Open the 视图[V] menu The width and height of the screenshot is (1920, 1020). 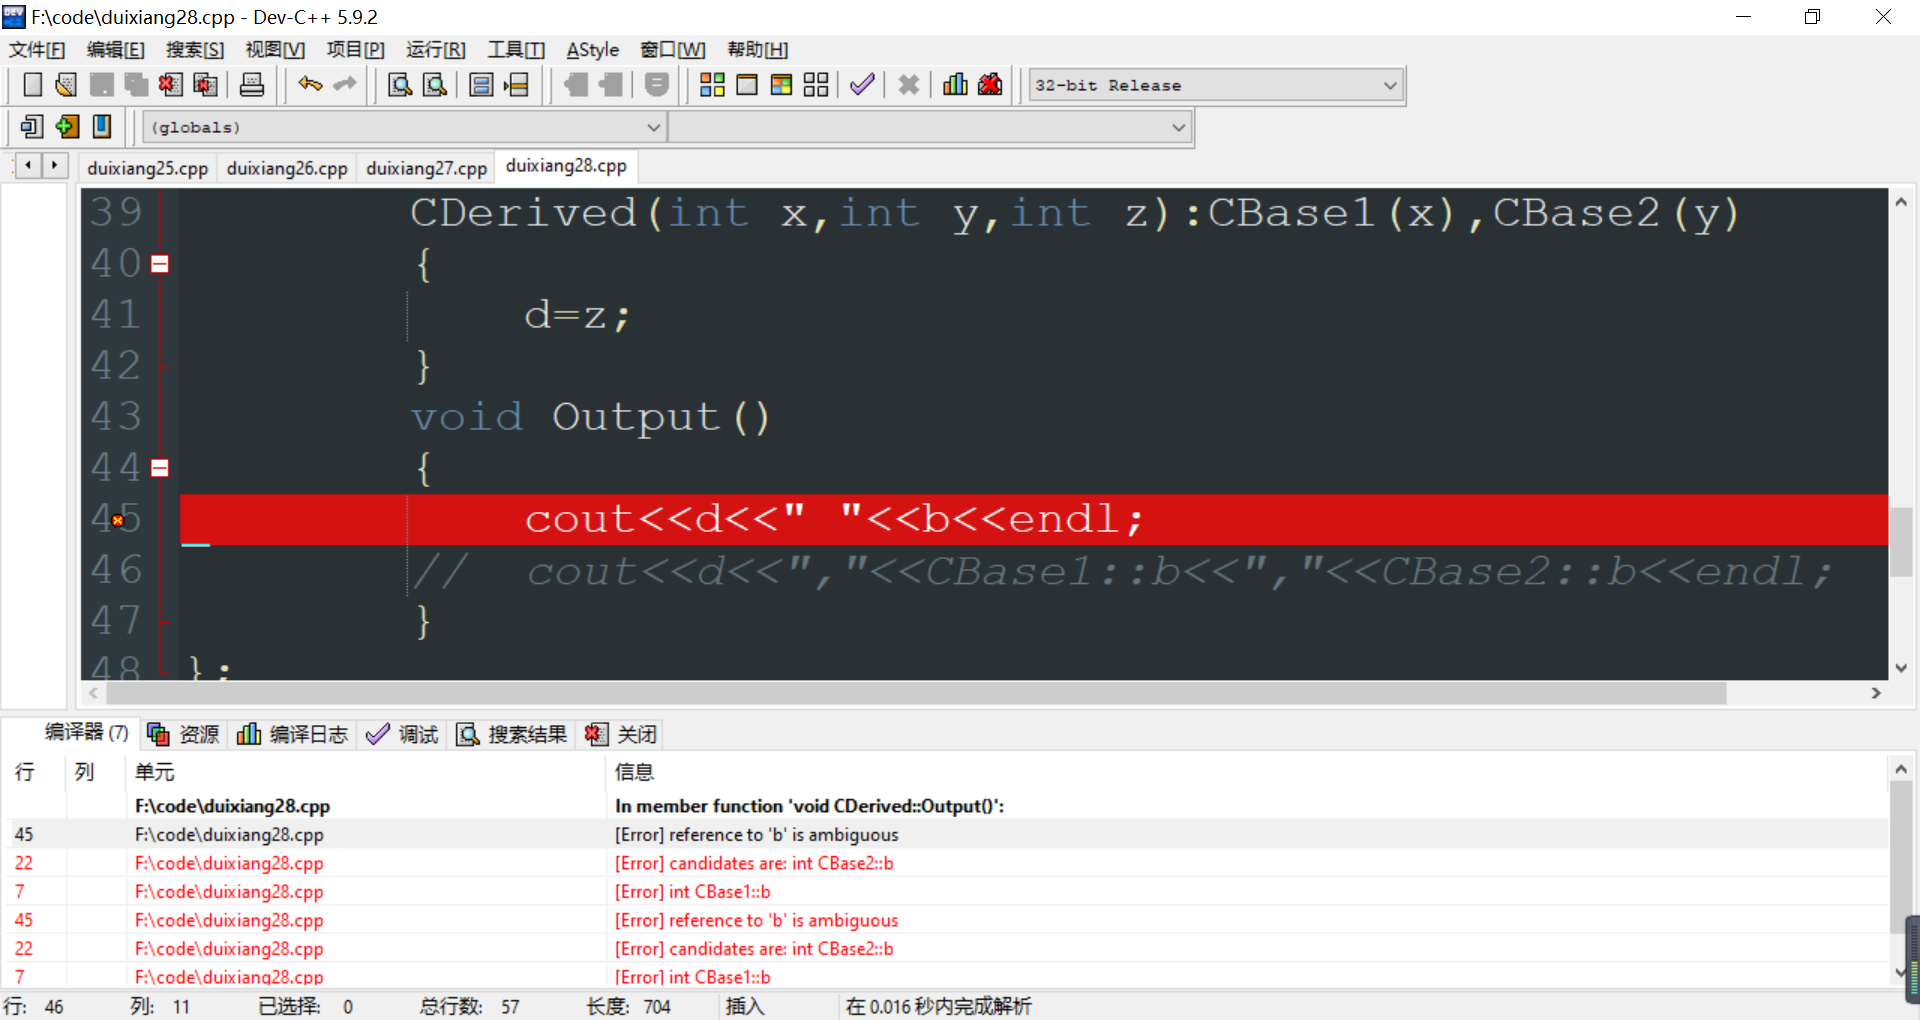coord(275,50)
